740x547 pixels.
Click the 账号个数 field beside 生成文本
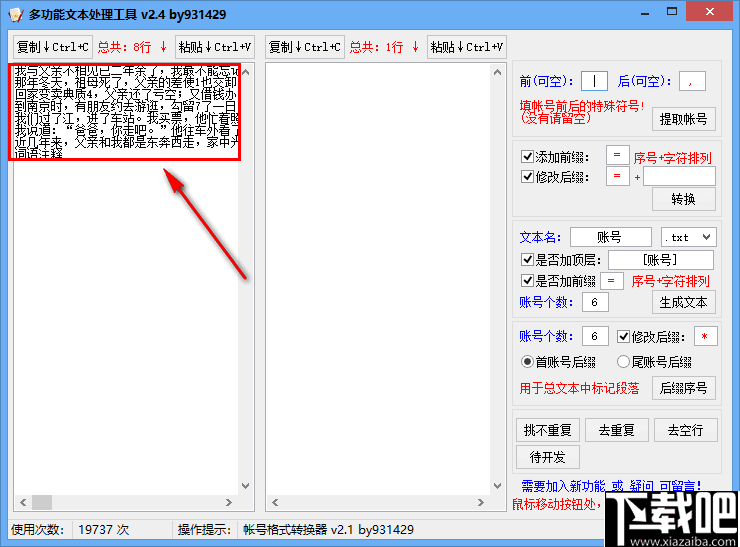(x=595, y=302)
